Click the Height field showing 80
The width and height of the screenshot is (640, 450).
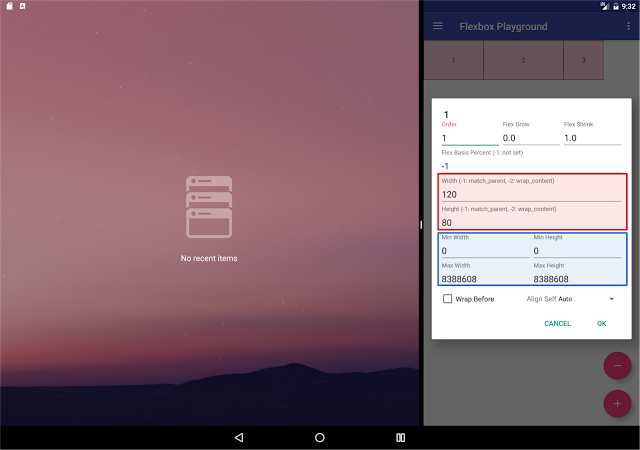[531, 222]
